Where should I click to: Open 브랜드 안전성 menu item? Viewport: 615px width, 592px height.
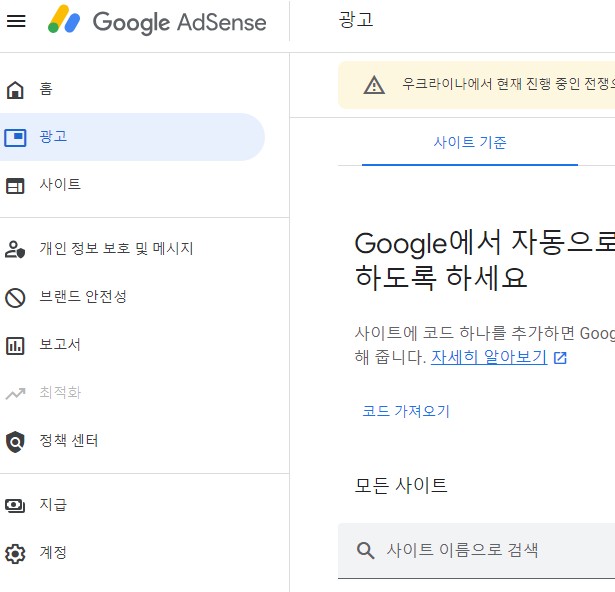tap(83, 296)
